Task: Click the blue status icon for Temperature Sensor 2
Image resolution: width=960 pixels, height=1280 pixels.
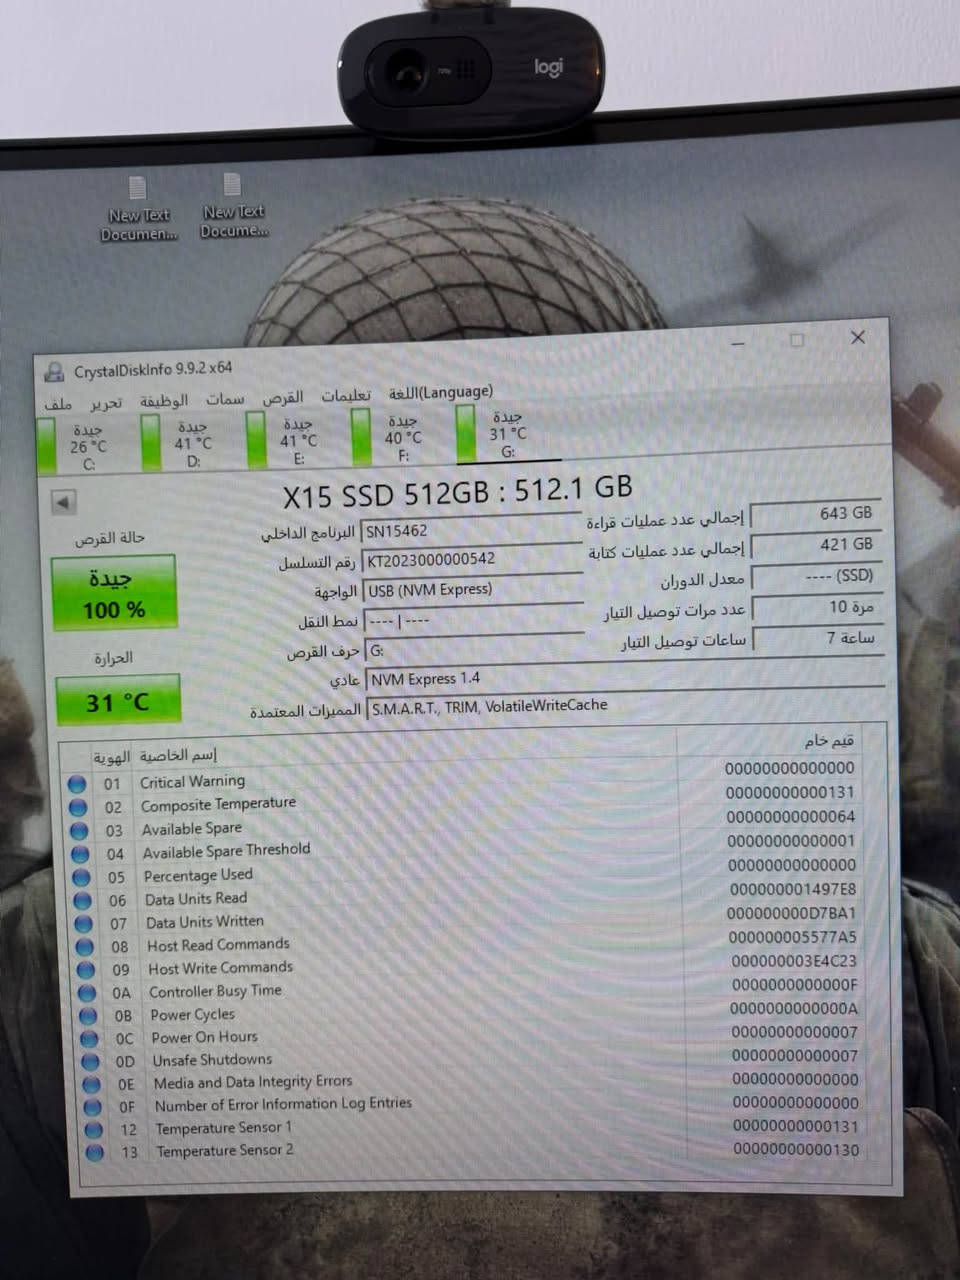Action: click(x=95, y=1153)
